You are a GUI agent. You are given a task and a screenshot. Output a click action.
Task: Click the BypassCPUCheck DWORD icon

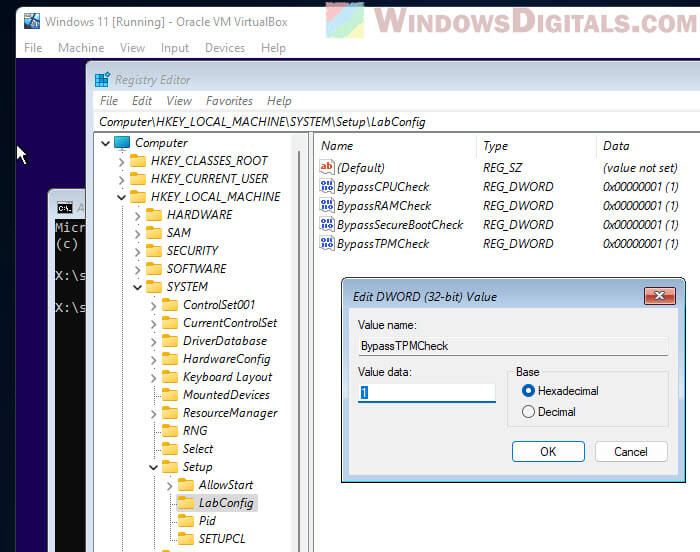327,186
